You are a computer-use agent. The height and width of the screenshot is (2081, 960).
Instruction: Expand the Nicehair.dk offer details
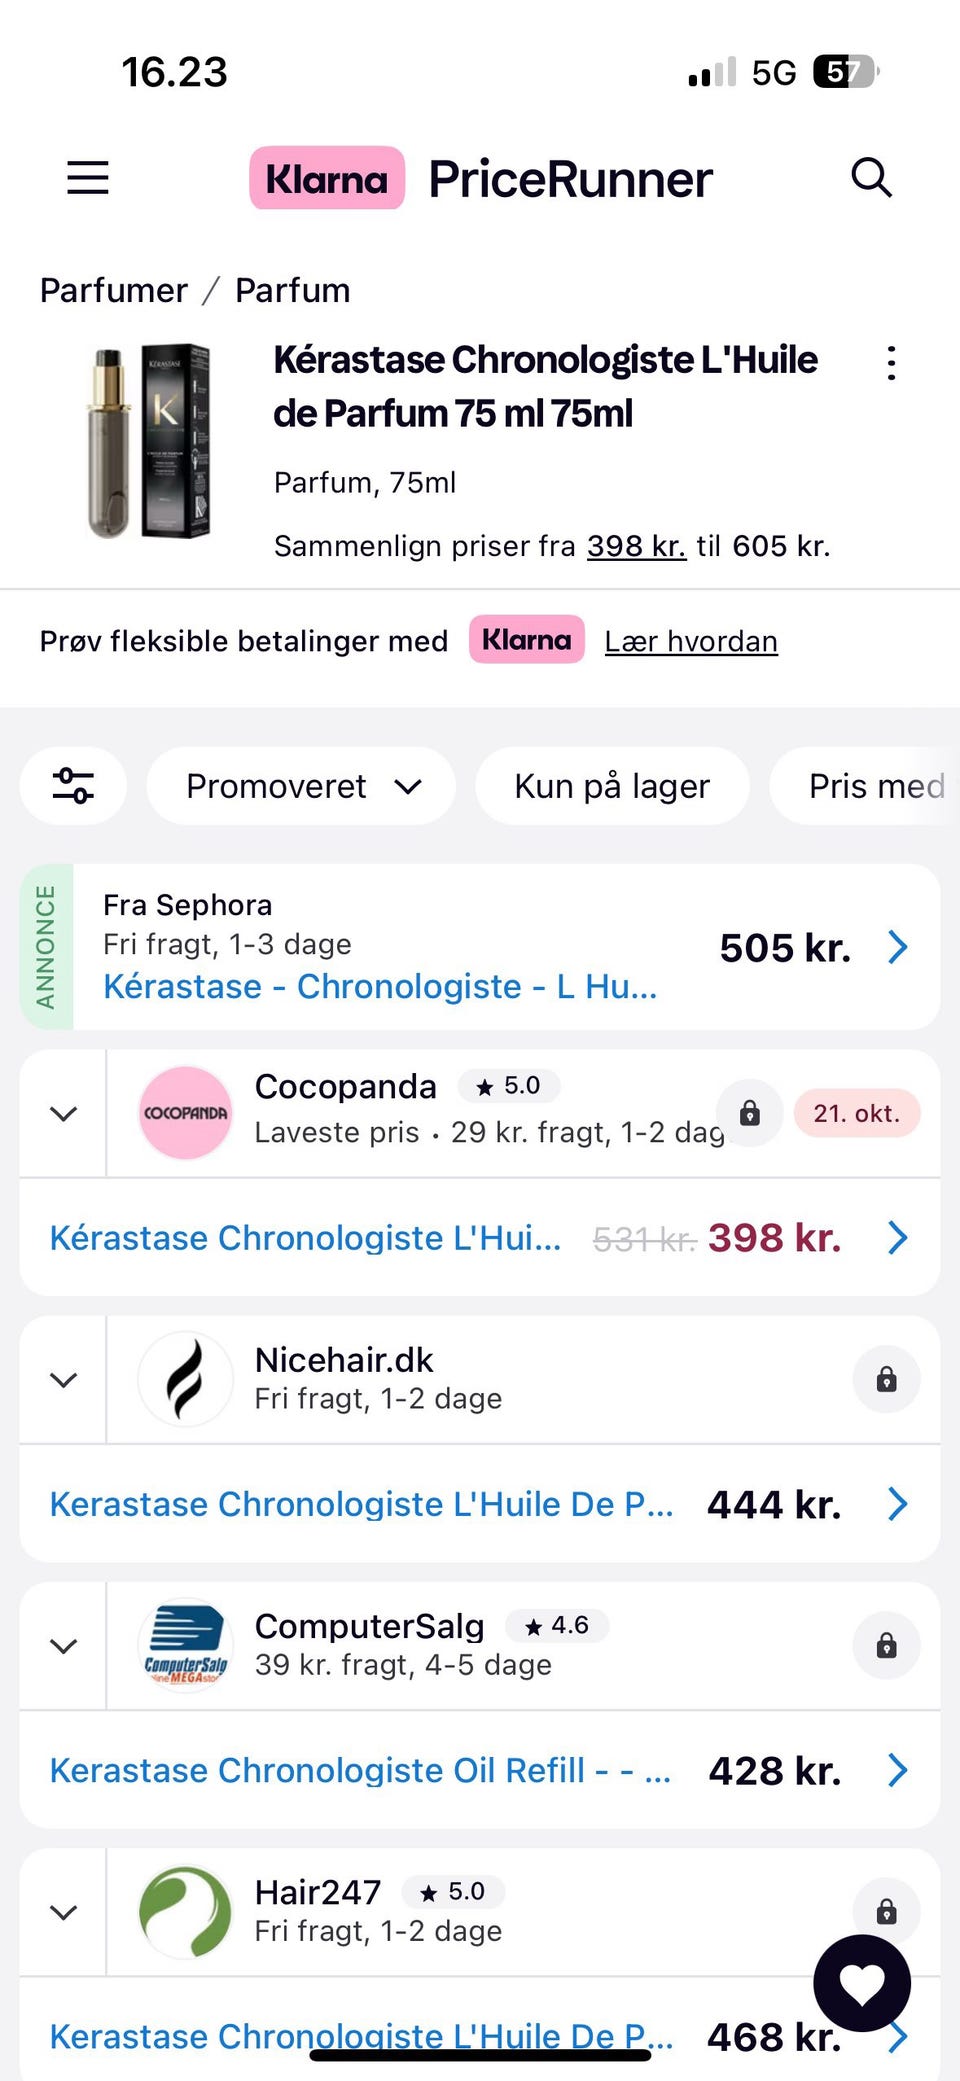pos(63,1380)
